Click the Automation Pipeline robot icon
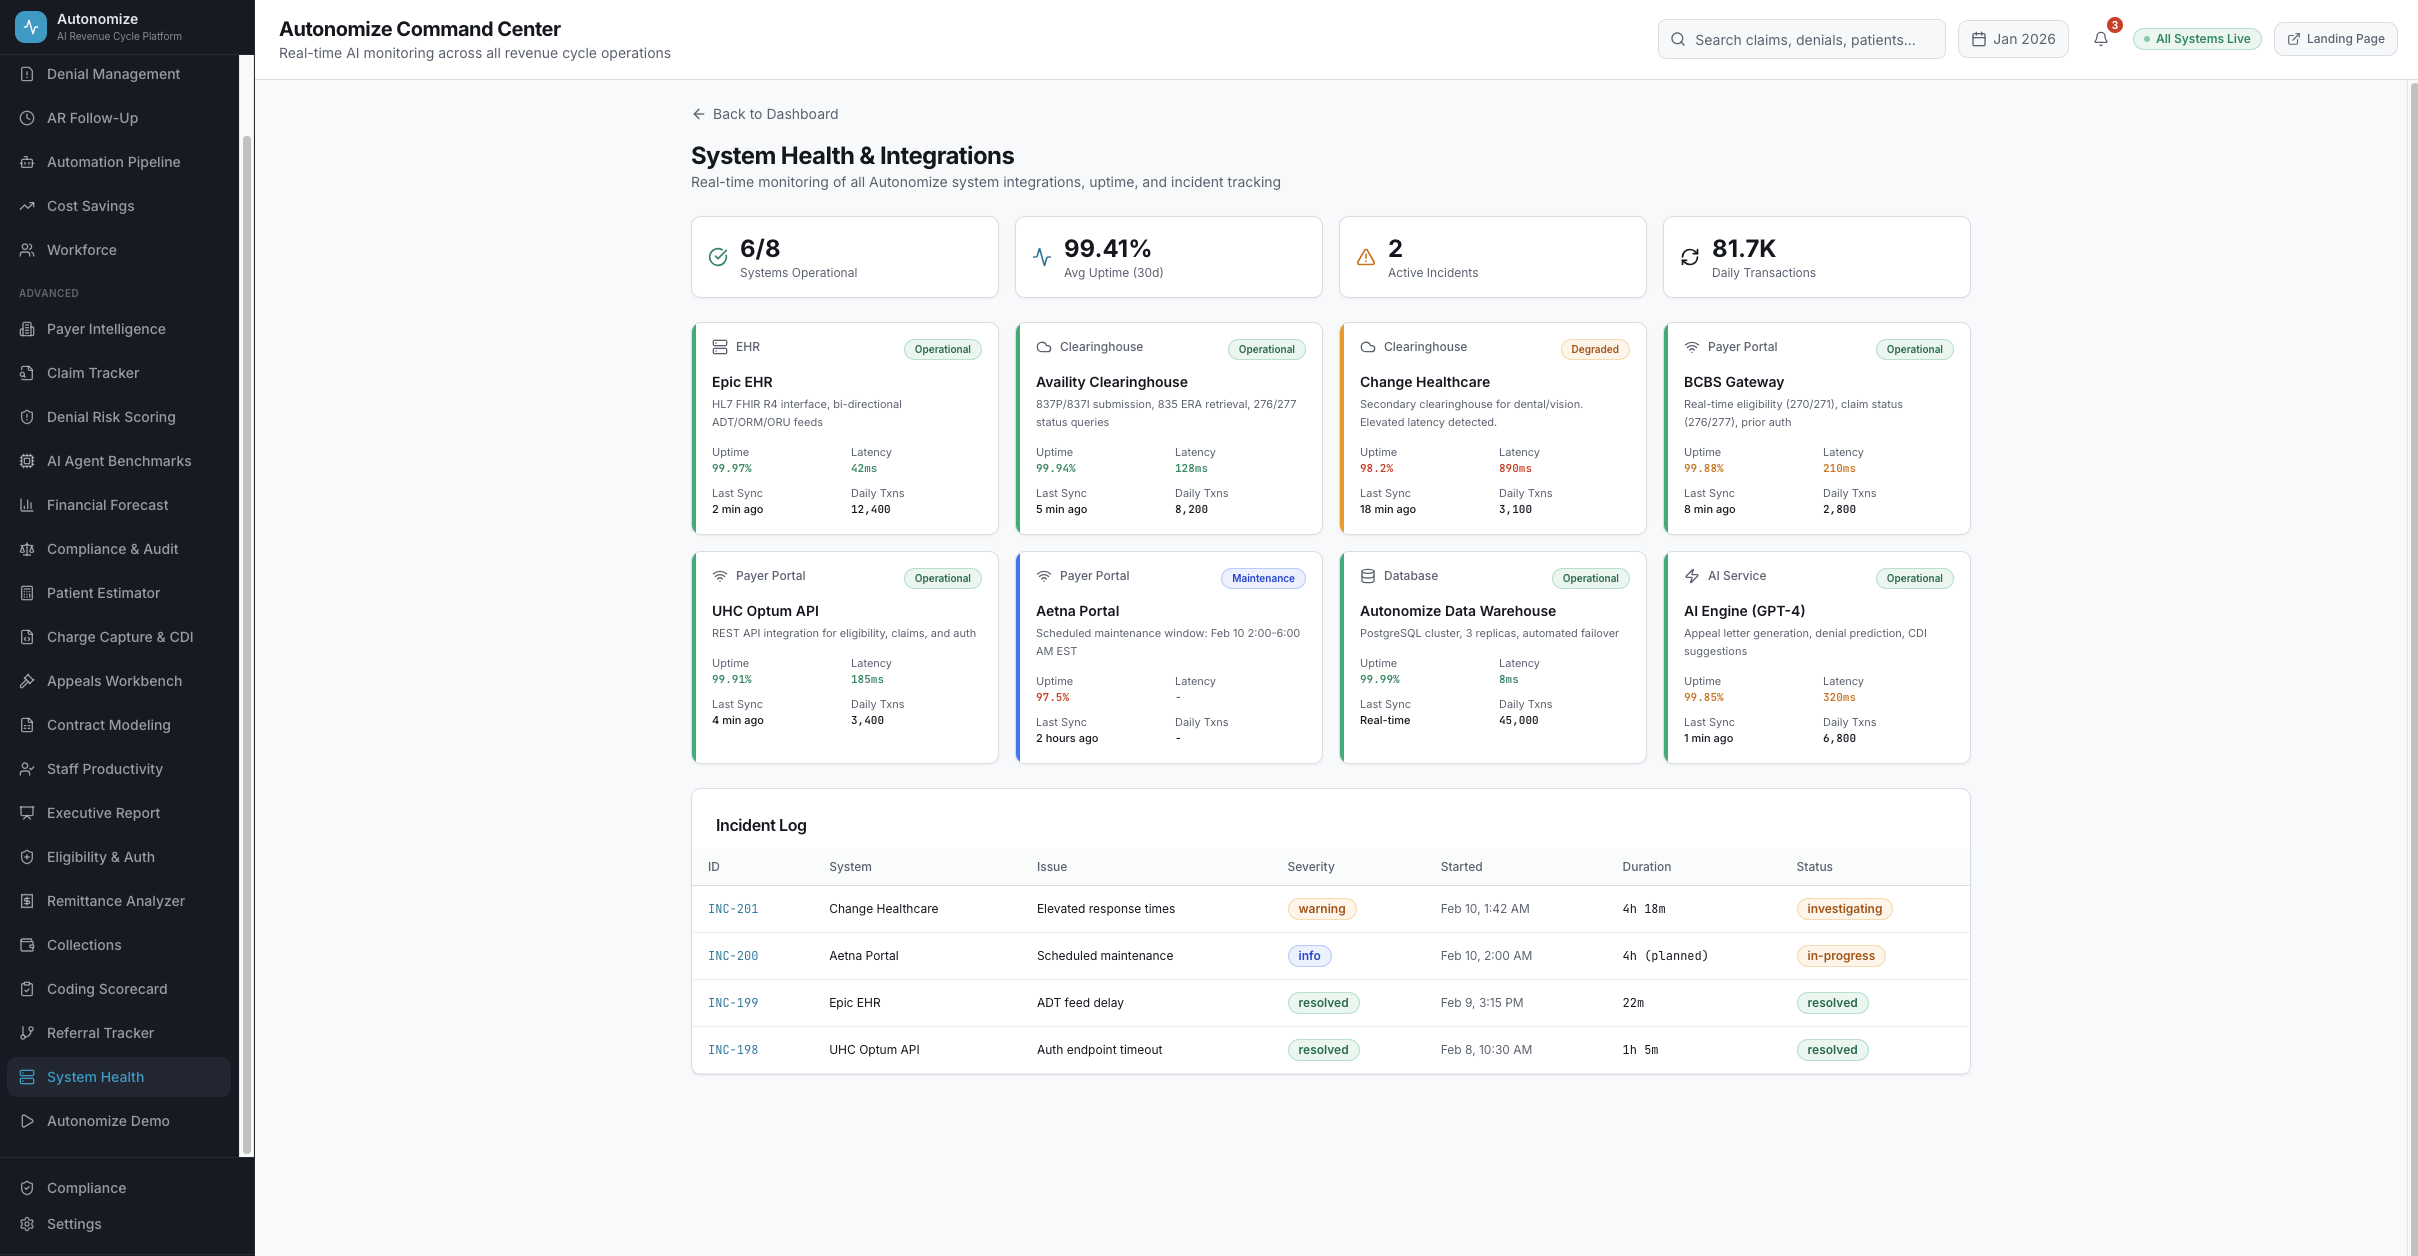The height and width of the screenshot is (1256, 2418). click(x=27, y=162)
